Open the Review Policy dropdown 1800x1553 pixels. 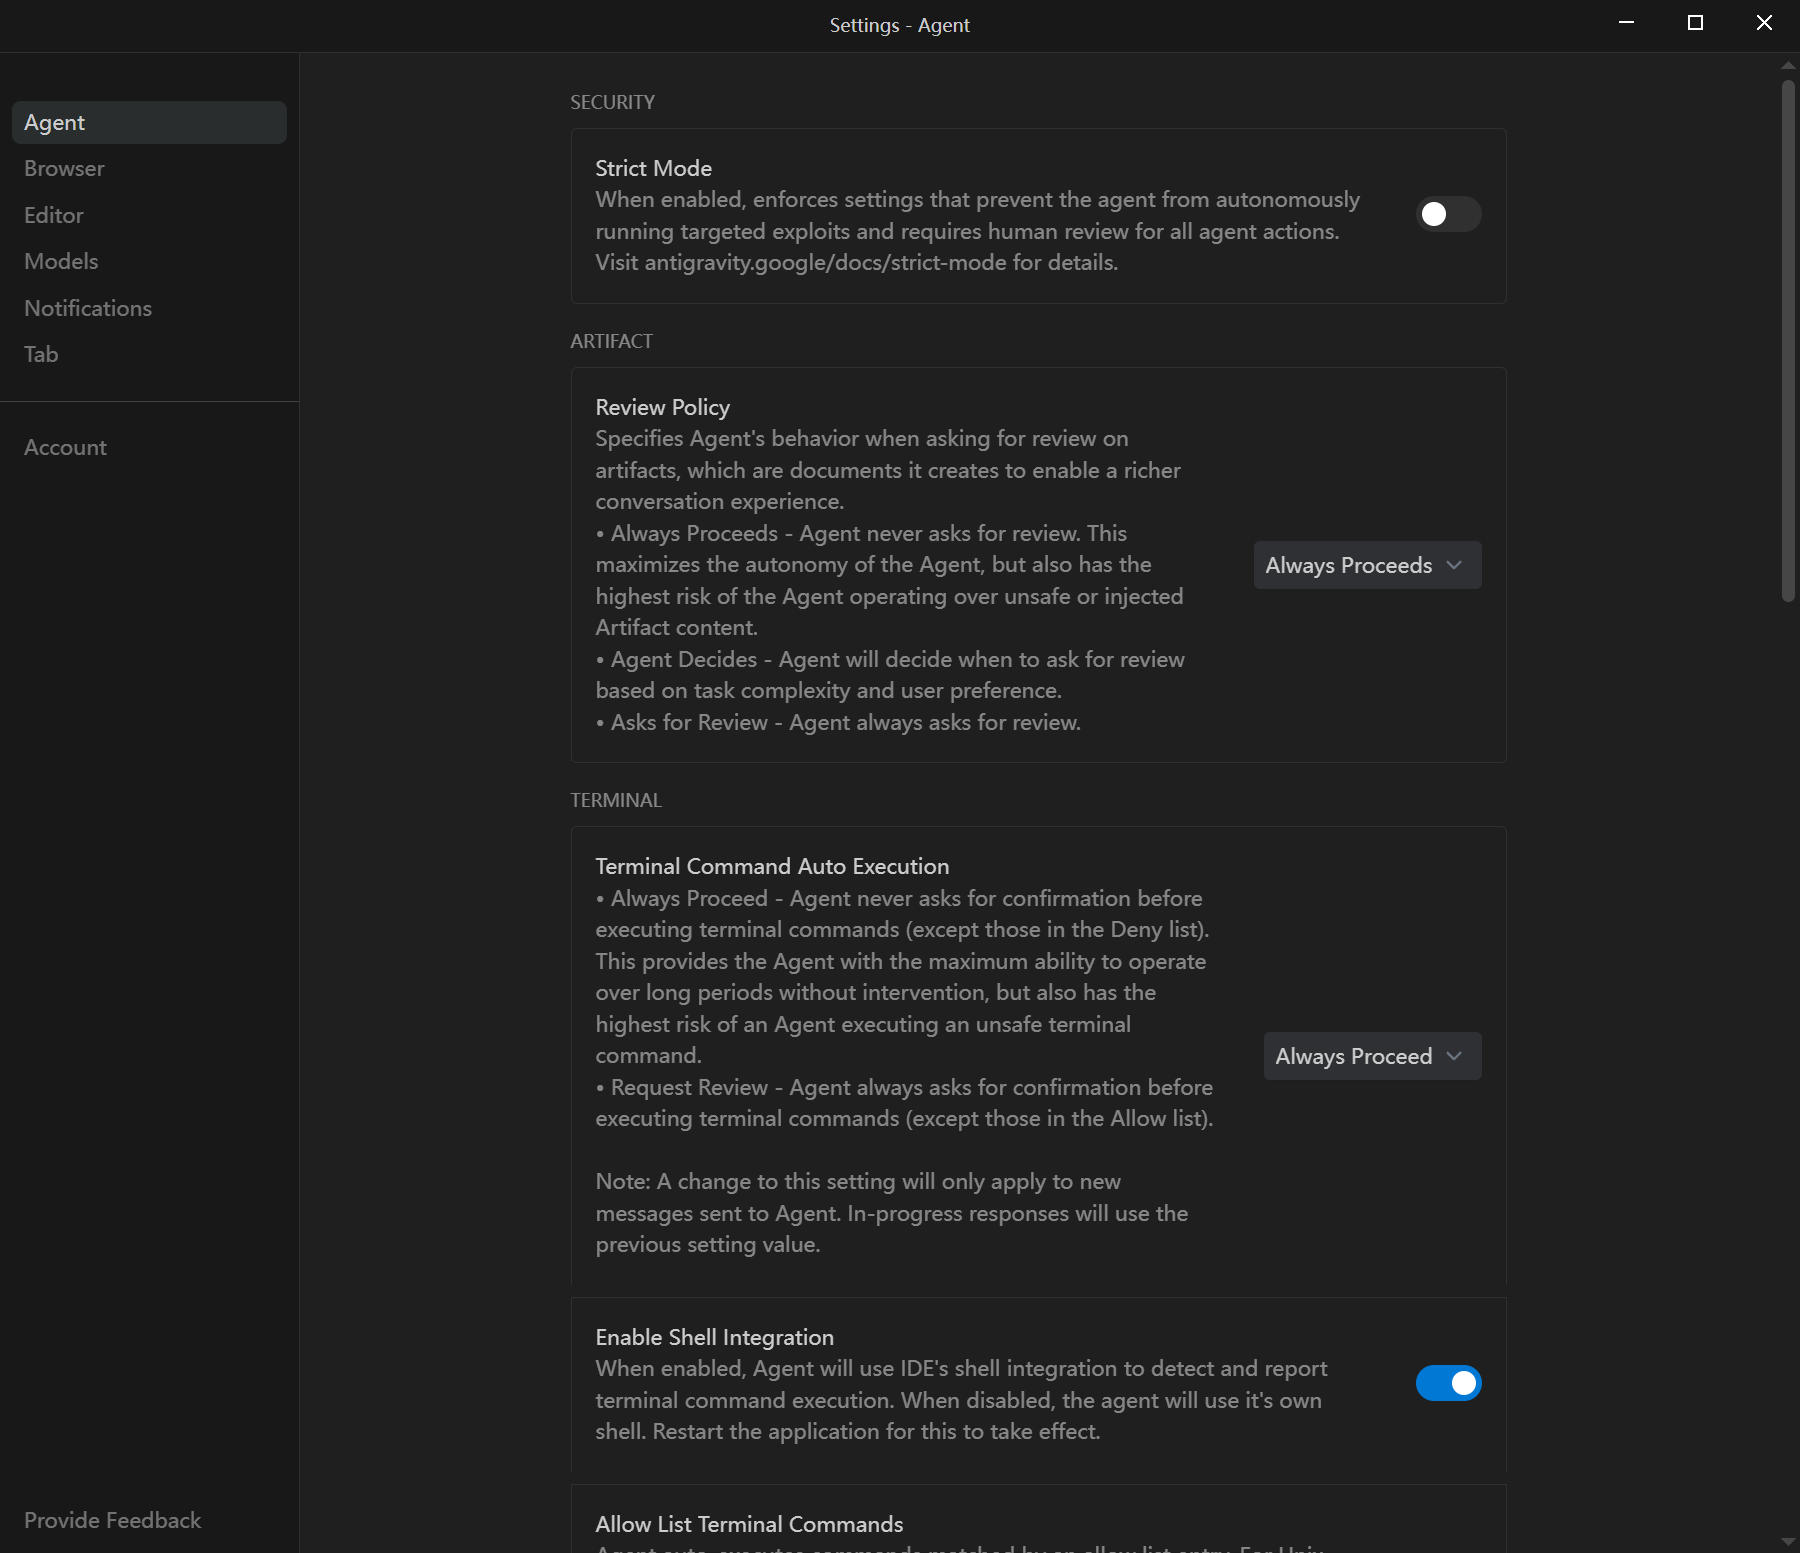1366,565
